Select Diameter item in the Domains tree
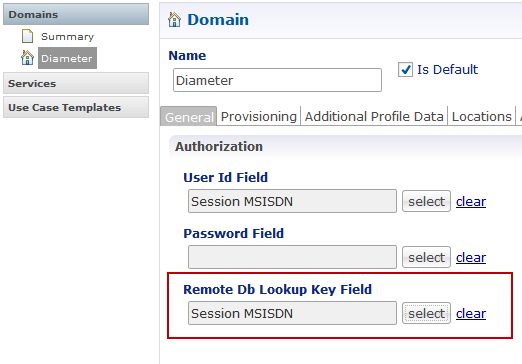The width and height of the screenshot is (522, 364). point(67,58)
